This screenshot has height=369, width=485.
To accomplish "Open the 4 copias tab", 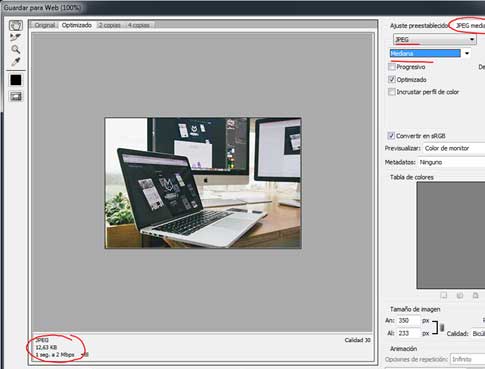I will (x=139, y=25).
